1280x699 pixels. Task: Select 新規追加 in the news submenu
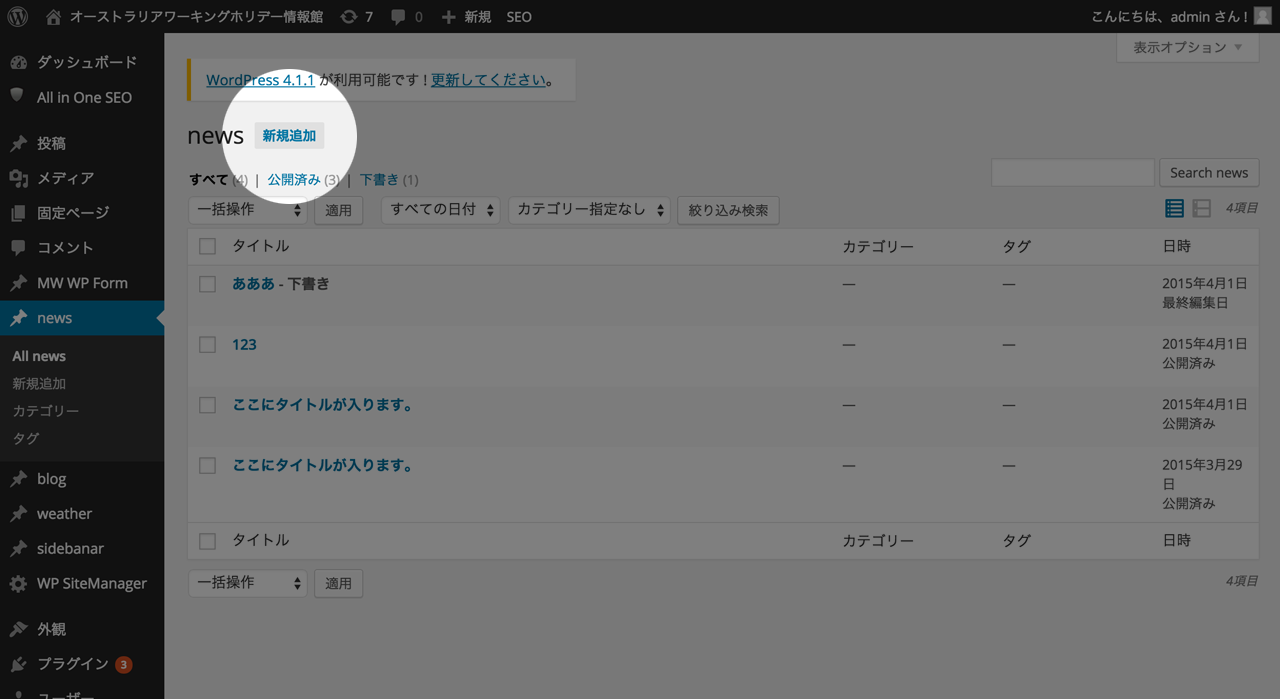coord(39,384)
